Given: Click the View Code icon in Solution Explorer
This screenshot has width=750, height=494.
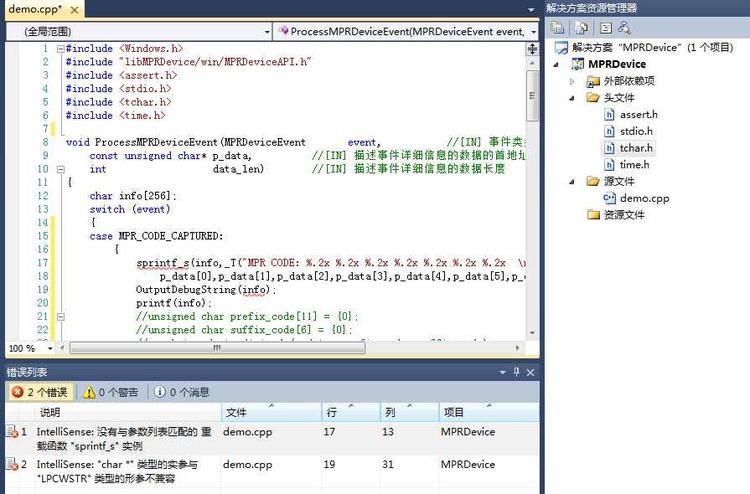Looking at the screenshot, I should click(605, 27).
